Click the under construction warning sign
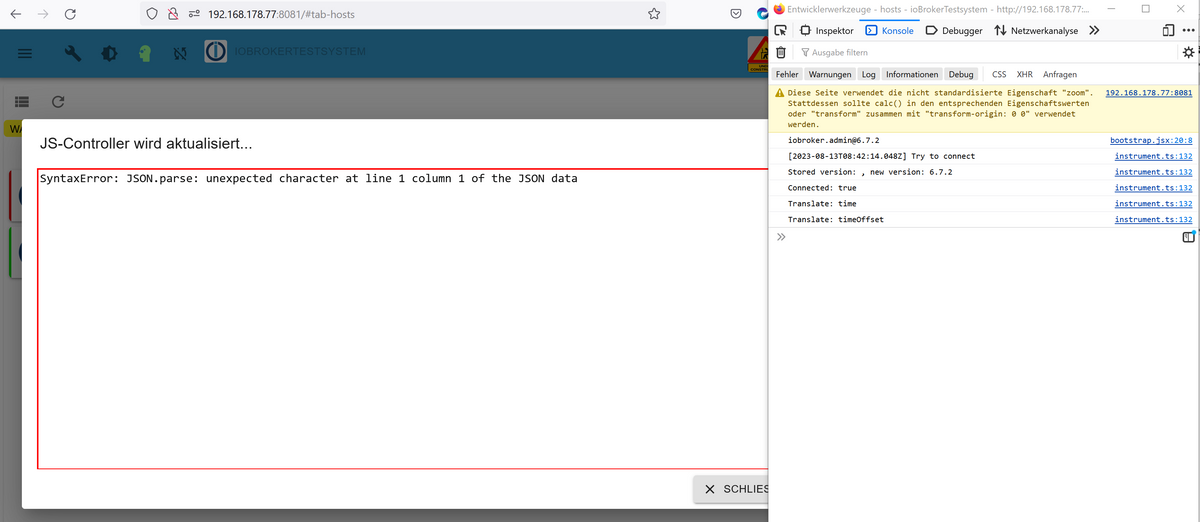Viewport: 1200px width, 522px height. 757,54
